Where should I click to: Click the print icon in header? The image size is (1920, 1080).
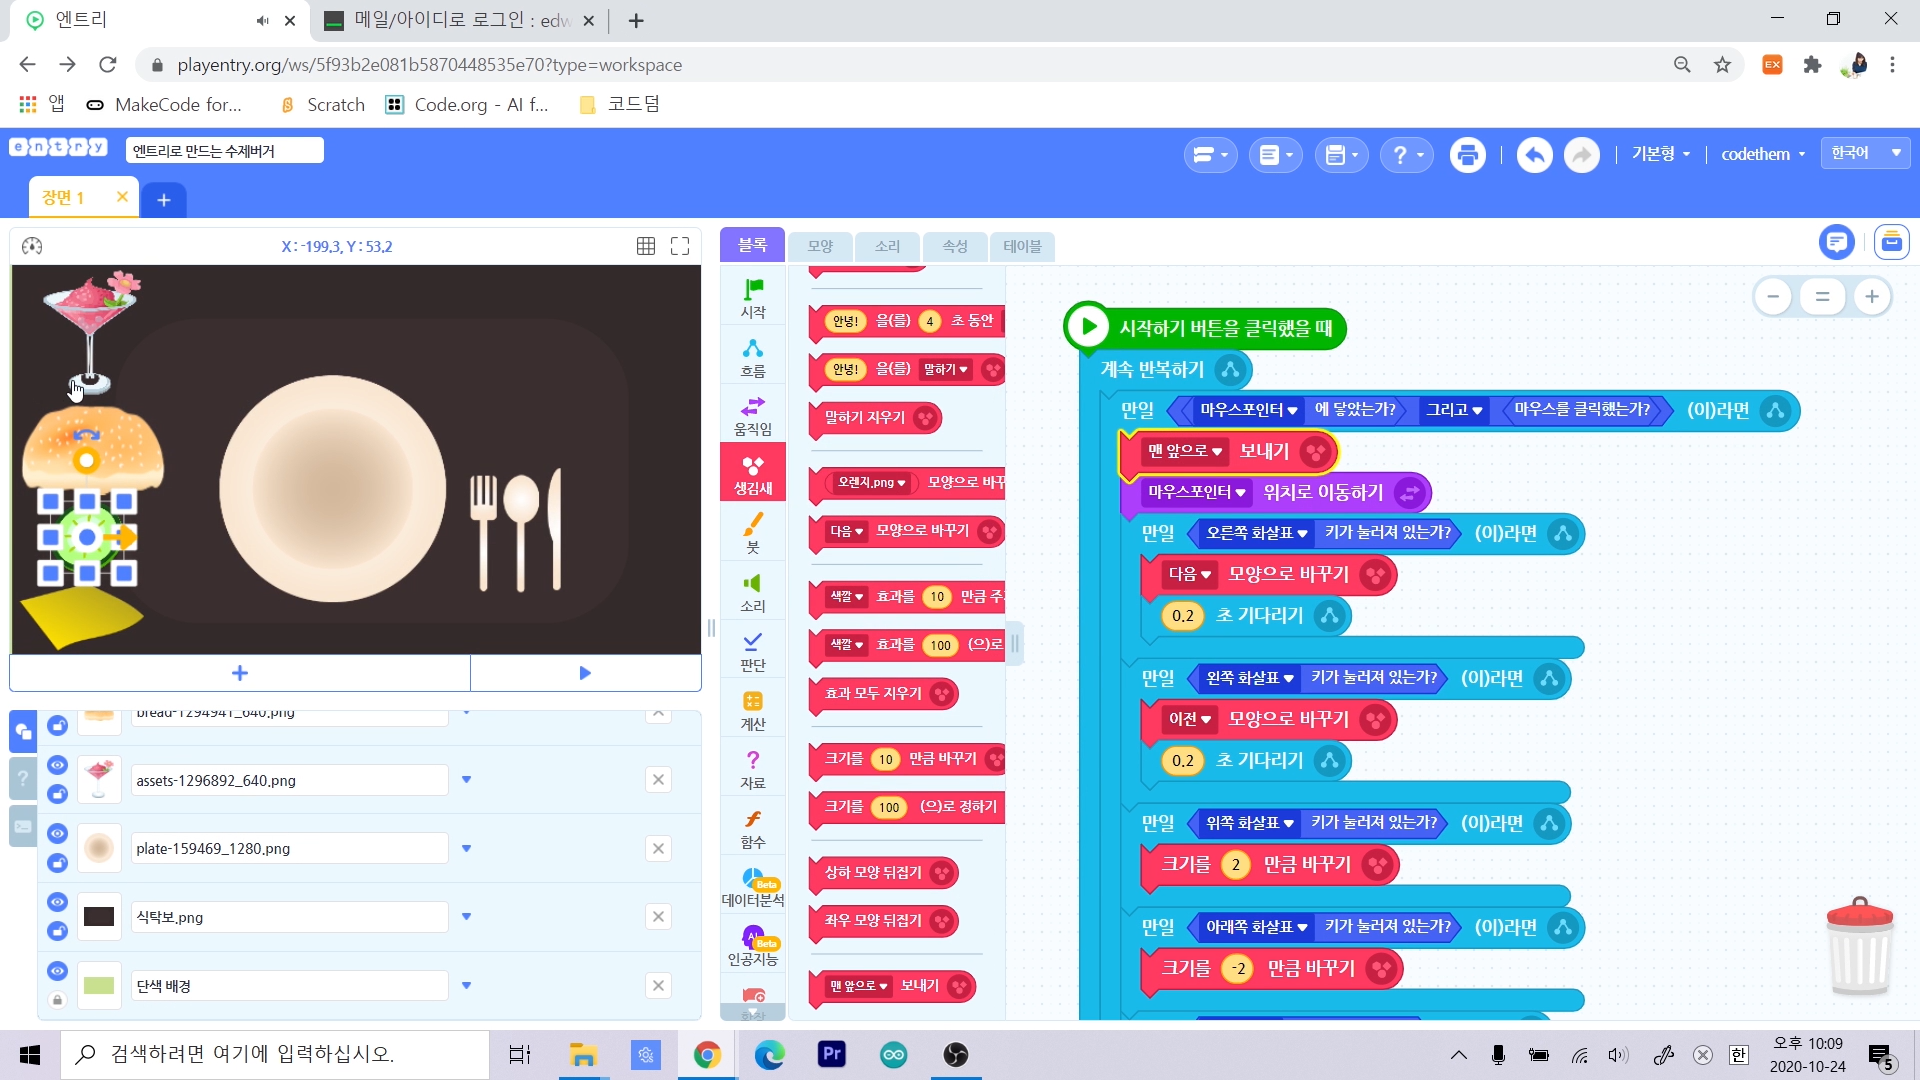pos(1467,155)
